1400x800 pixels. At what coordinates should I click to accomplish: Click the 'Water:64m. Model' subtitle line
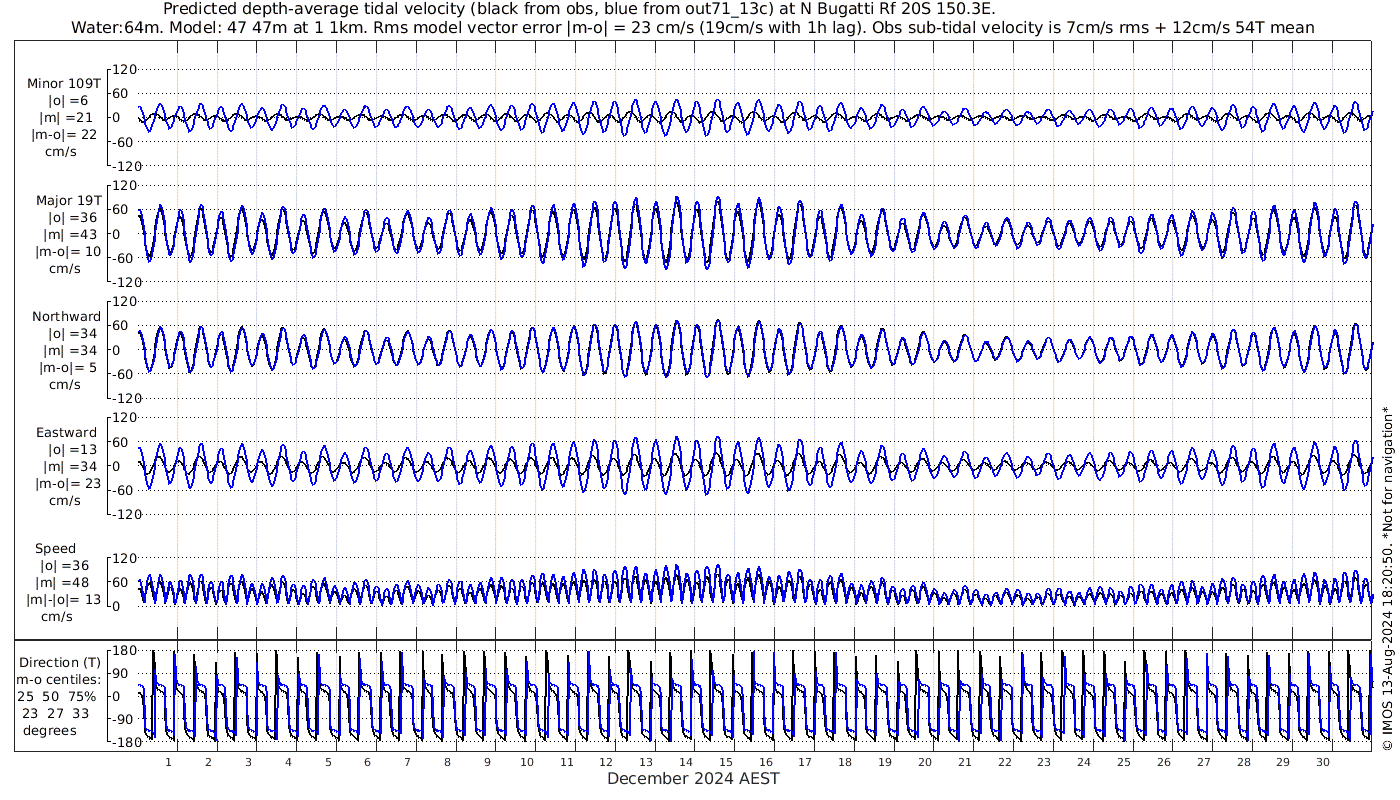[692, 27]
